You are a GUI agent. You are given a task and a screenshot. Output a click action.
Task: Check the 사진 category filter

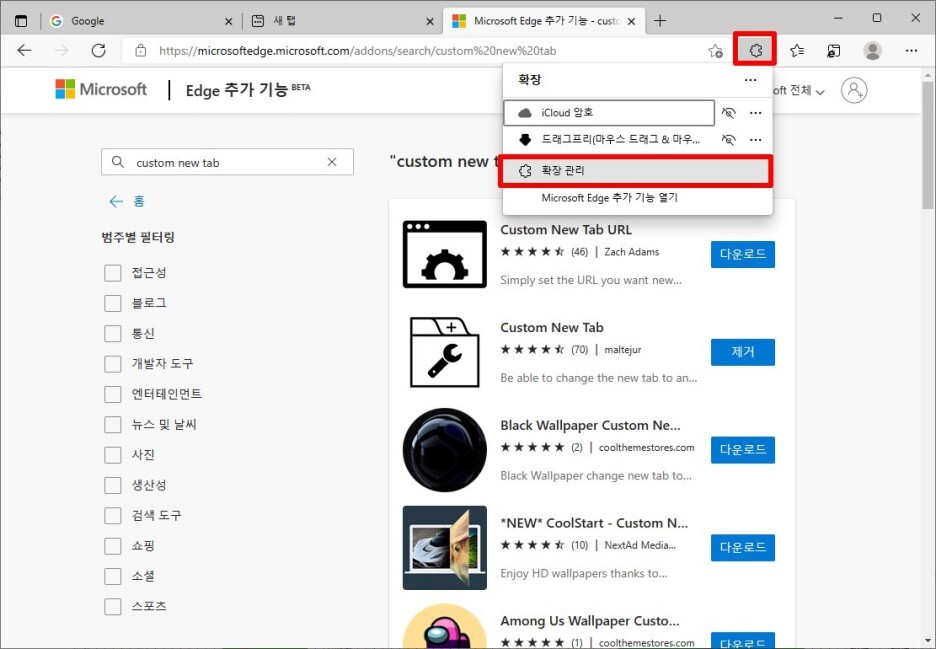(113, 455)
